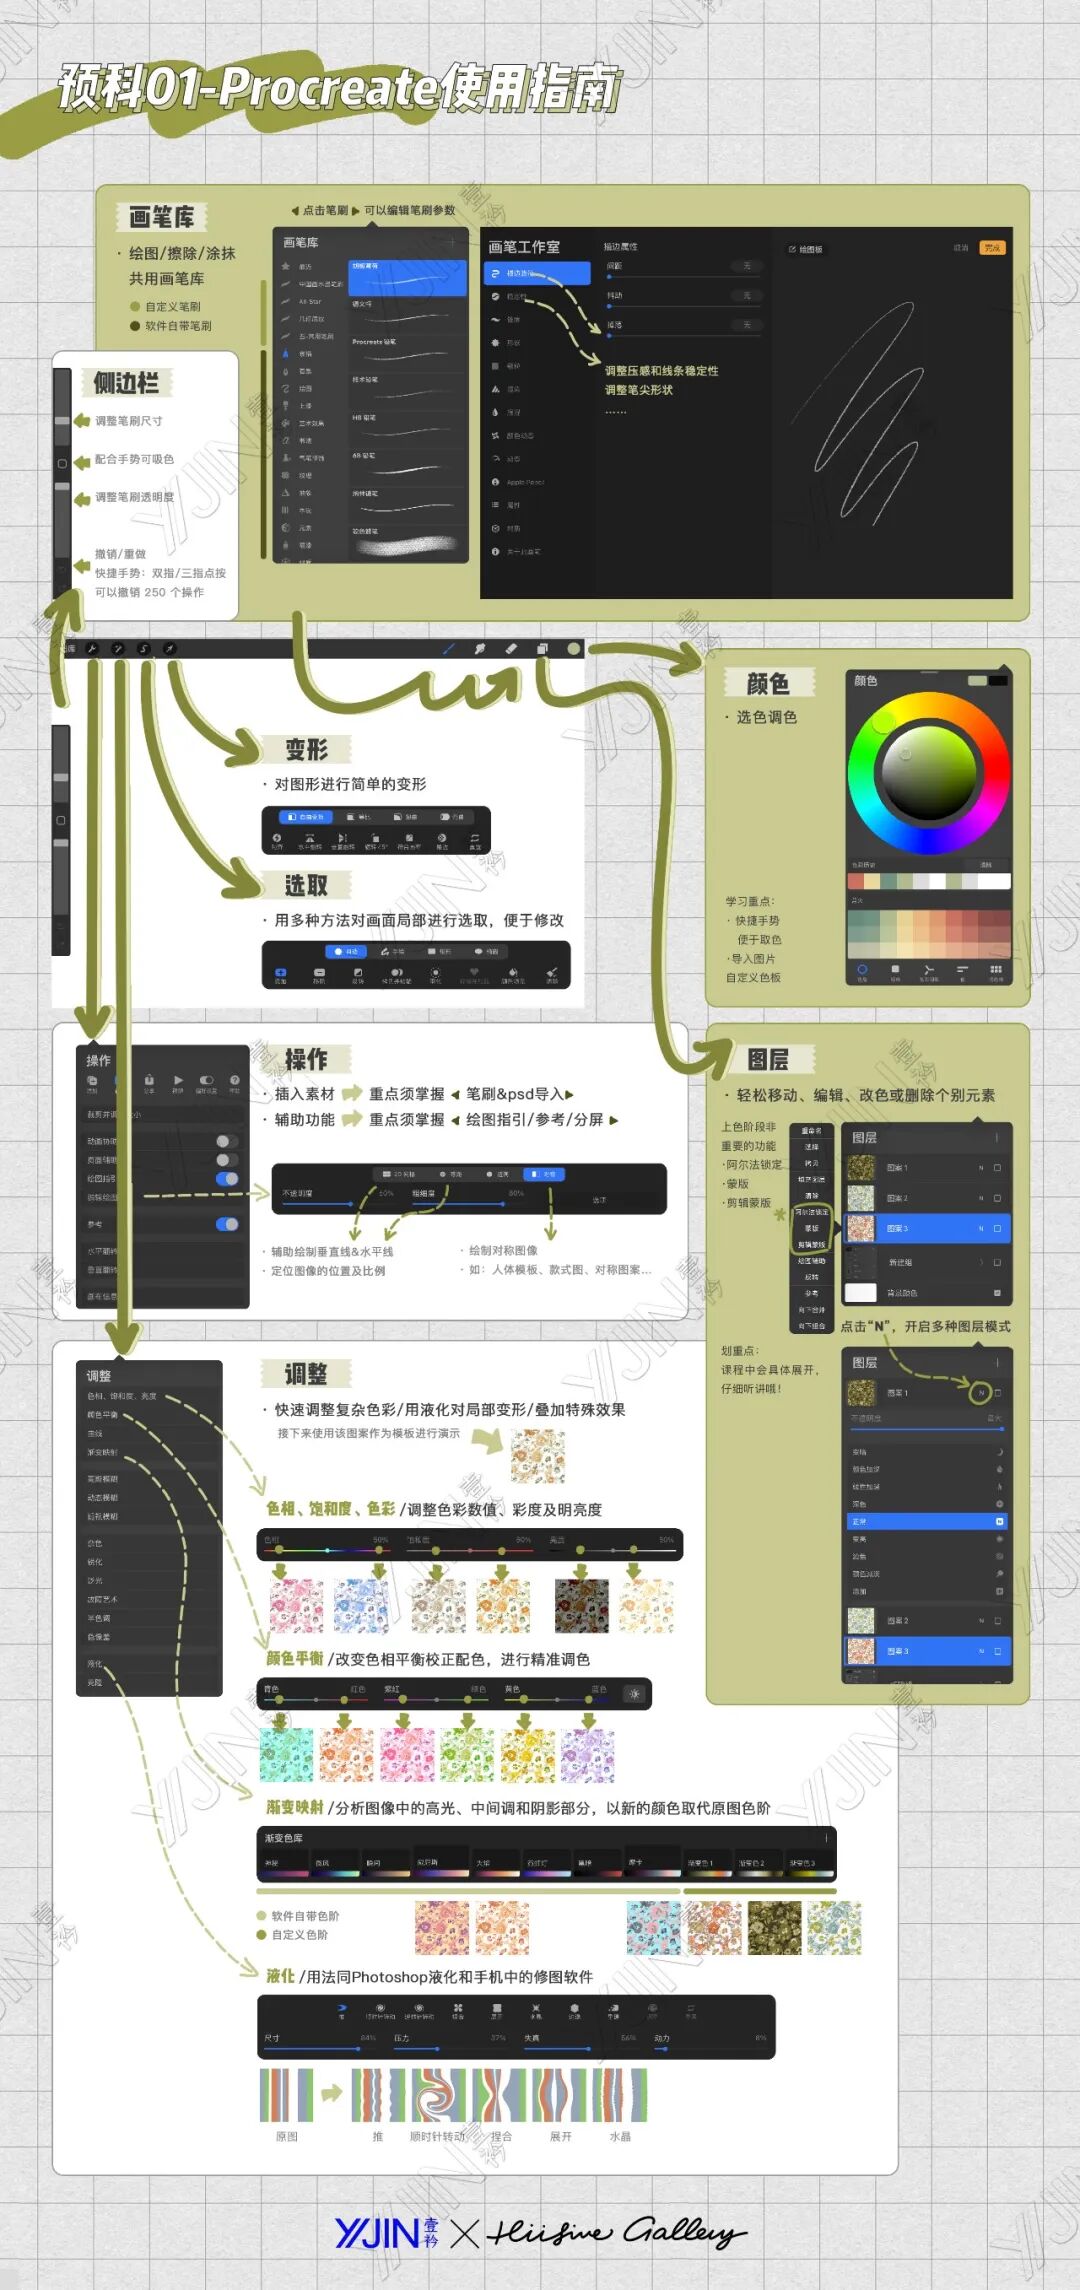1080x2290 pixels.
Task: Disable the 绘图指引 switch in Actions panel
Action: (x=227, y=1179)
